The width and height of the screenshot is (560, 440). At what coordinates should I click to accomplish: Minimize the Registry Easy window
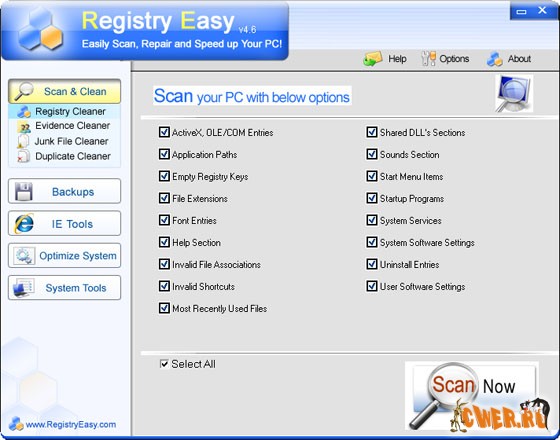521,11
